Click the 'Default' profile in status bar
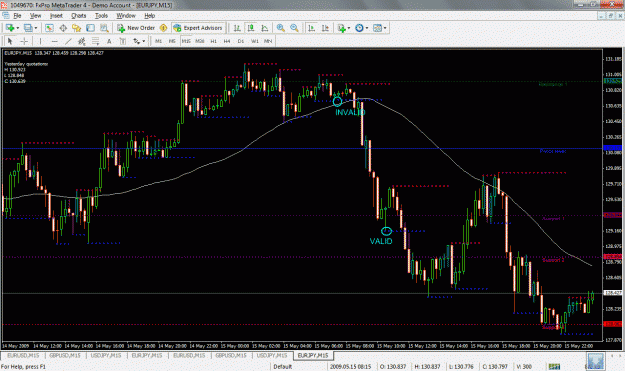The height and width of the screenshot is (371, 625). tap(283, 366)
